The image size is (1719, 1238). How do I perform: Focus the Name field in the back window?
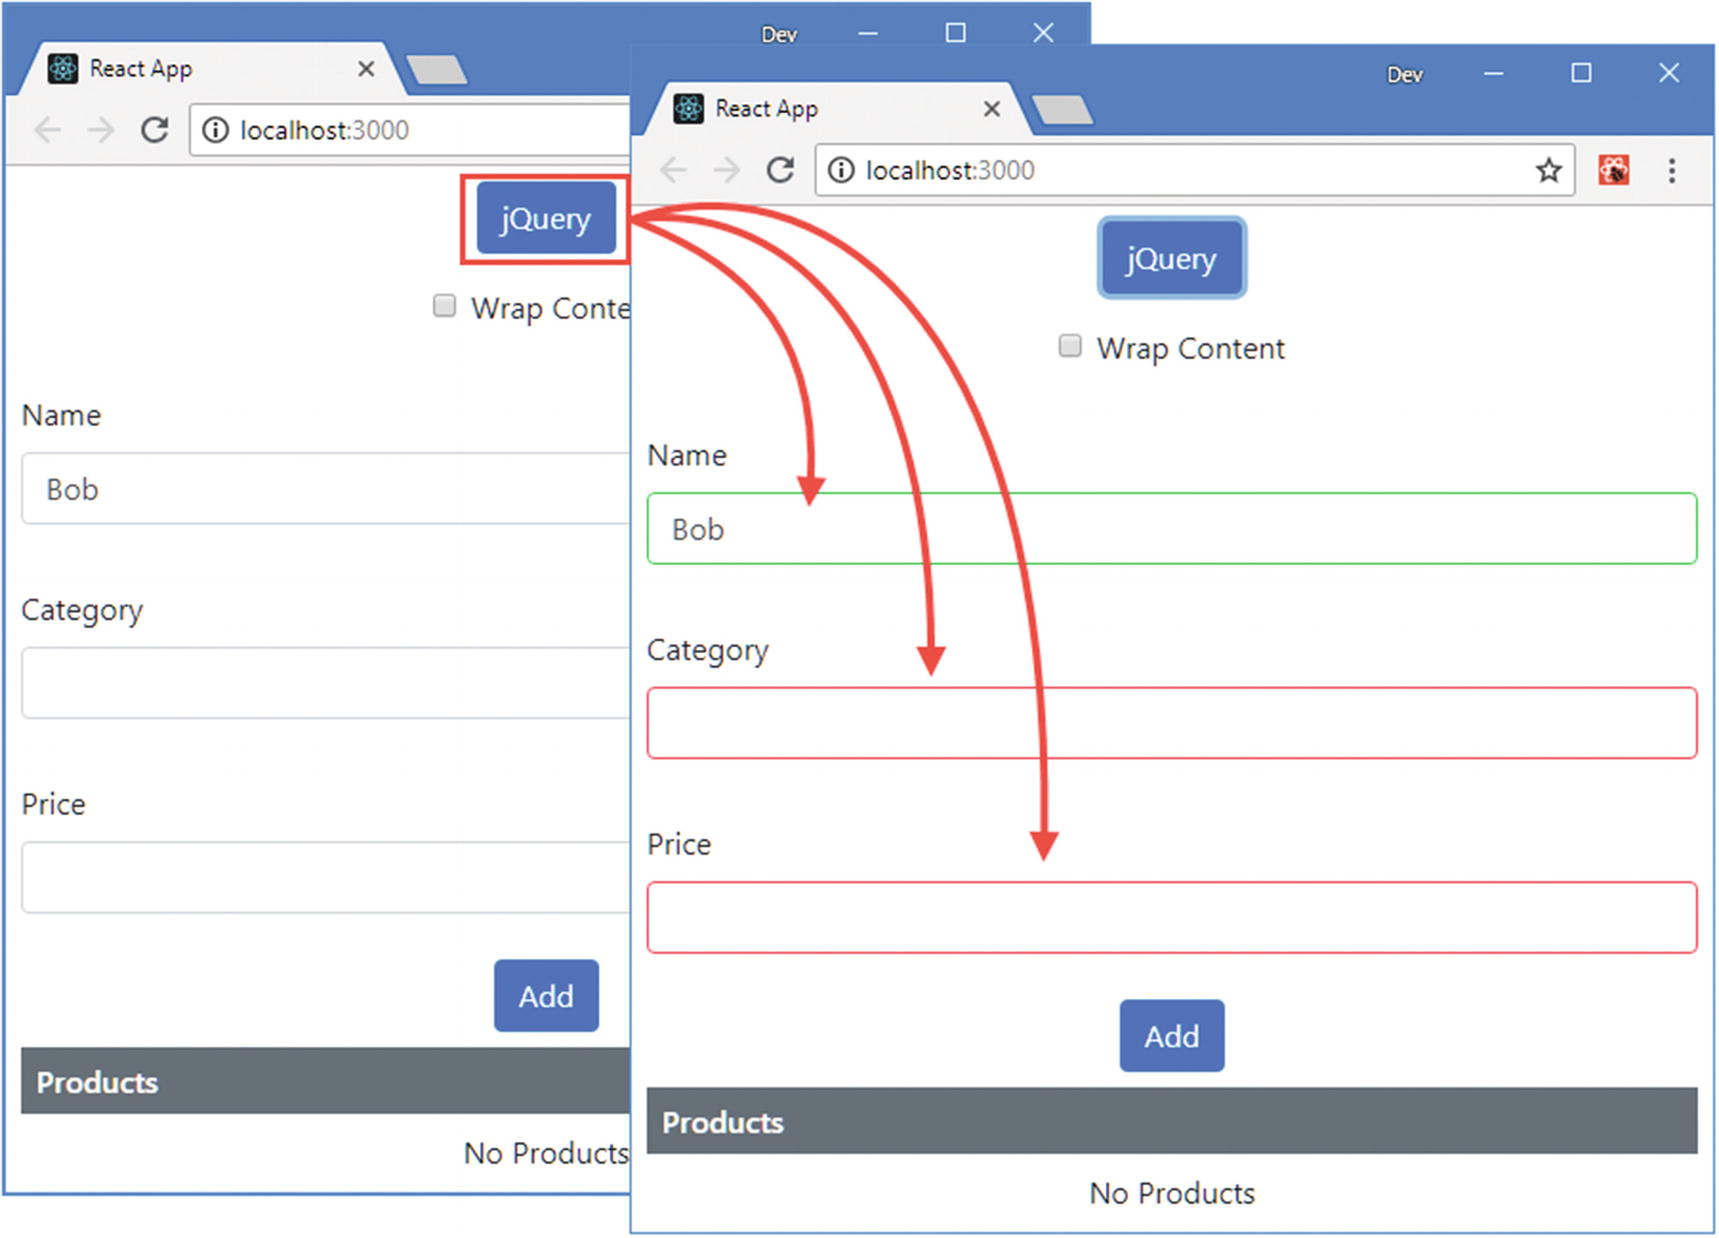[x=326, y=489]
